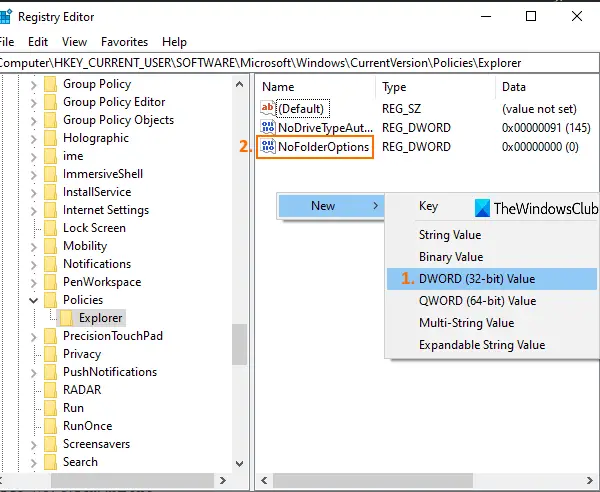Viewport: 600px width, 492px height.
Task: Expand the Search key
Action: [x=34, y=462]
